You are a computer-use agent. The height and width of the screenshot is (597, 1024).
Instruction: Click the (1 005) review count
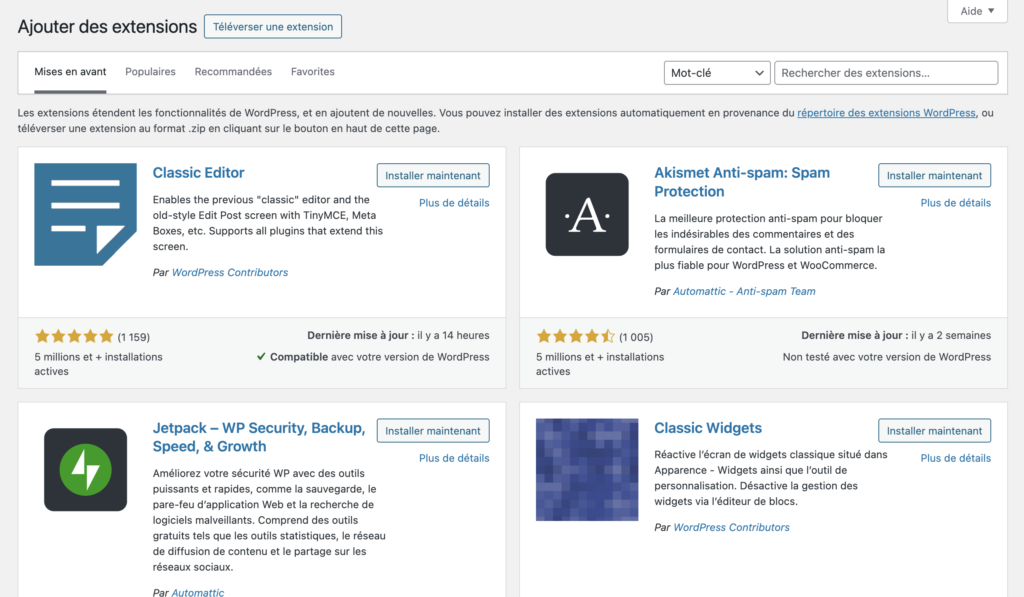[636, 337]
